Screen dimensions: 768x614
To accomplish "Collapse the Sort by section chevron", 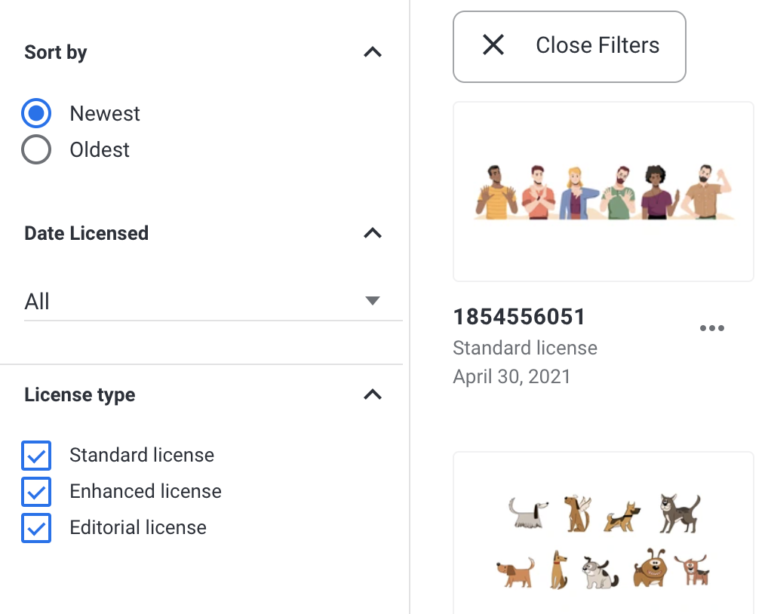I will [x=373, y=52].
